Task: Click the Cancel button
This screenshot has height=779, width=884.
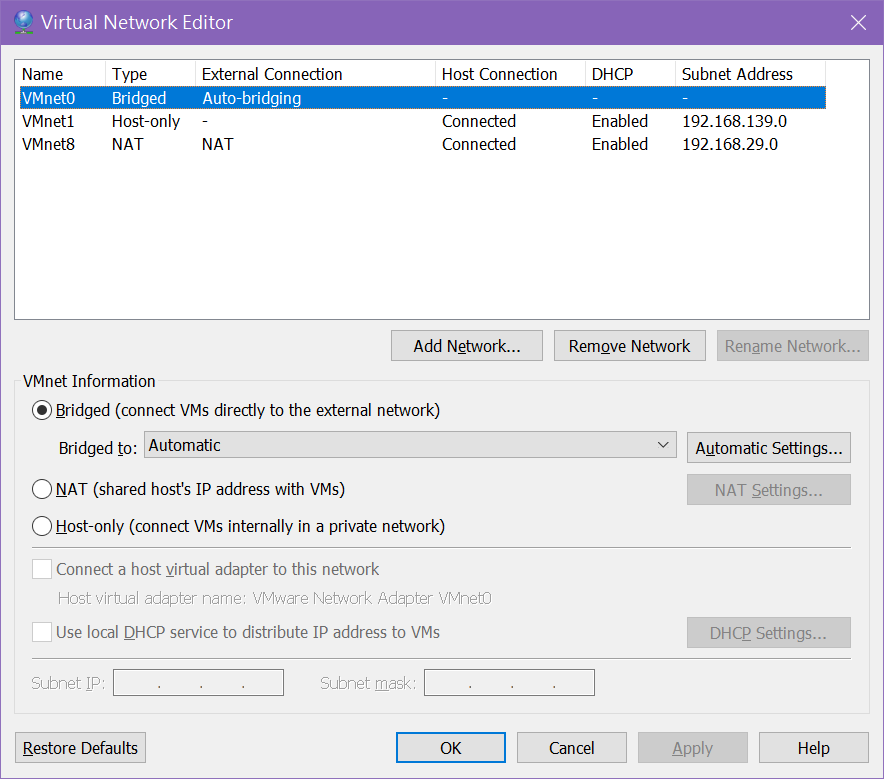Action: [572, 747]
